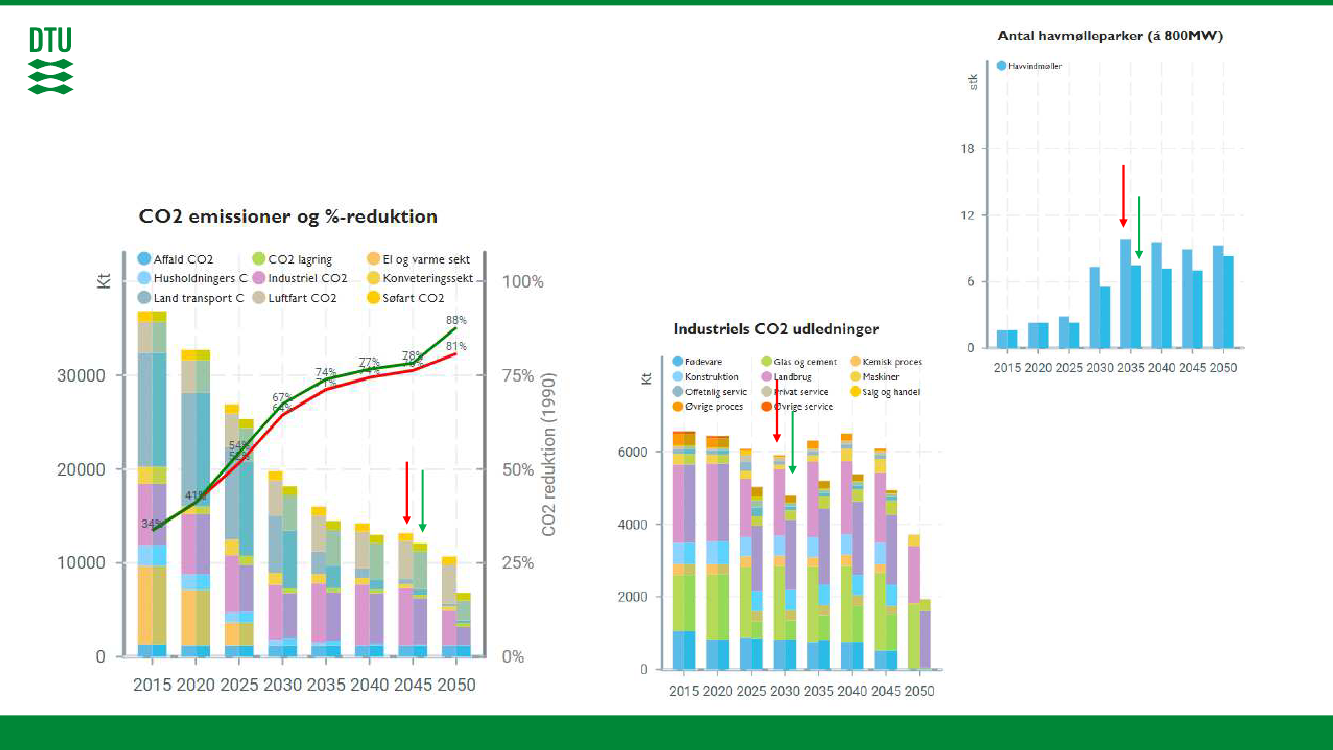Select the 'Industriels CO2 udledninger' chart title

tap(776, 328)
